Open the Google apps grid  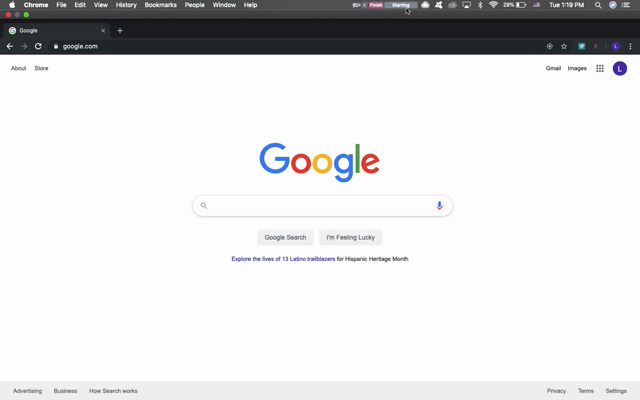tap(600, 69)
